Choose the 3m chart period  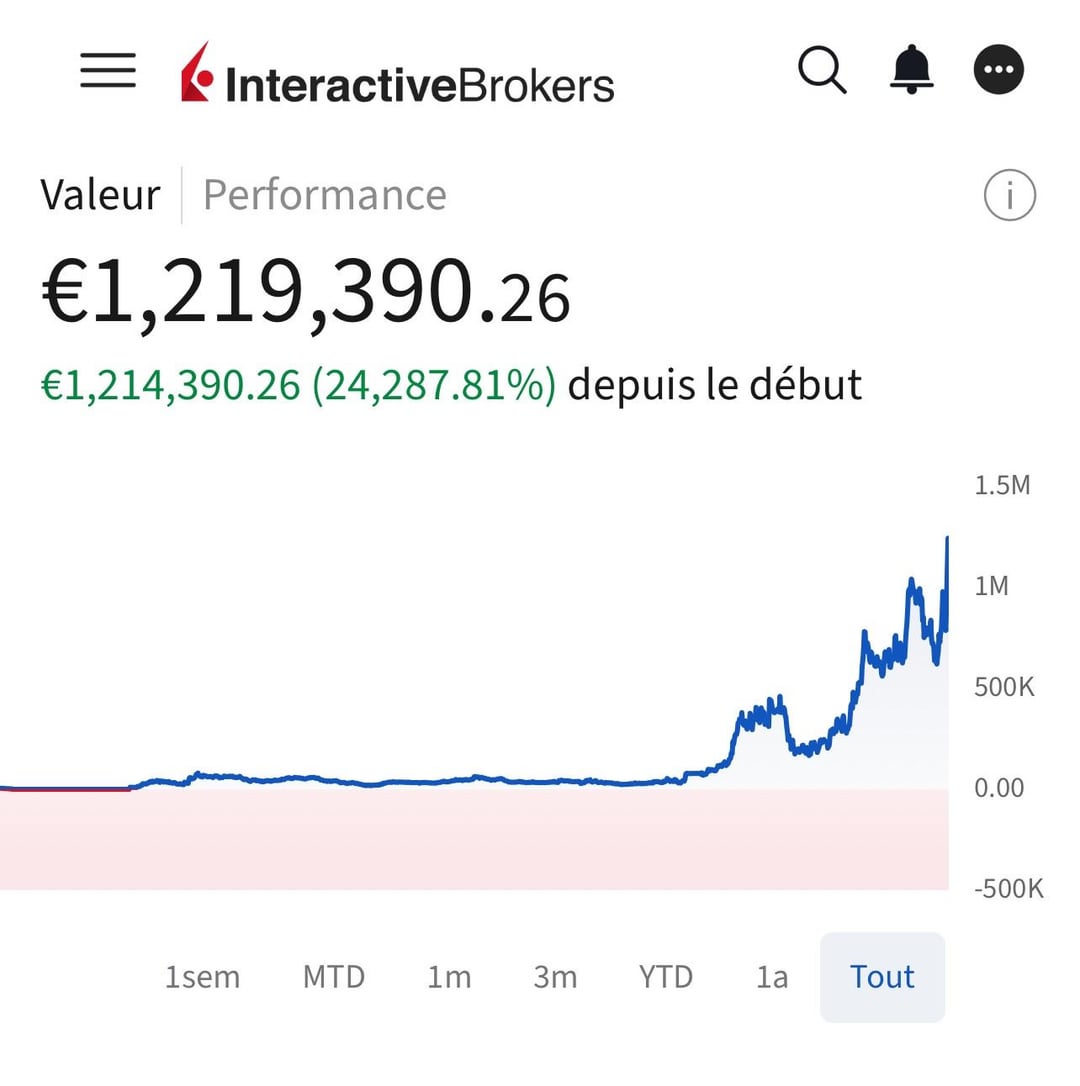[x=554, y=977]
